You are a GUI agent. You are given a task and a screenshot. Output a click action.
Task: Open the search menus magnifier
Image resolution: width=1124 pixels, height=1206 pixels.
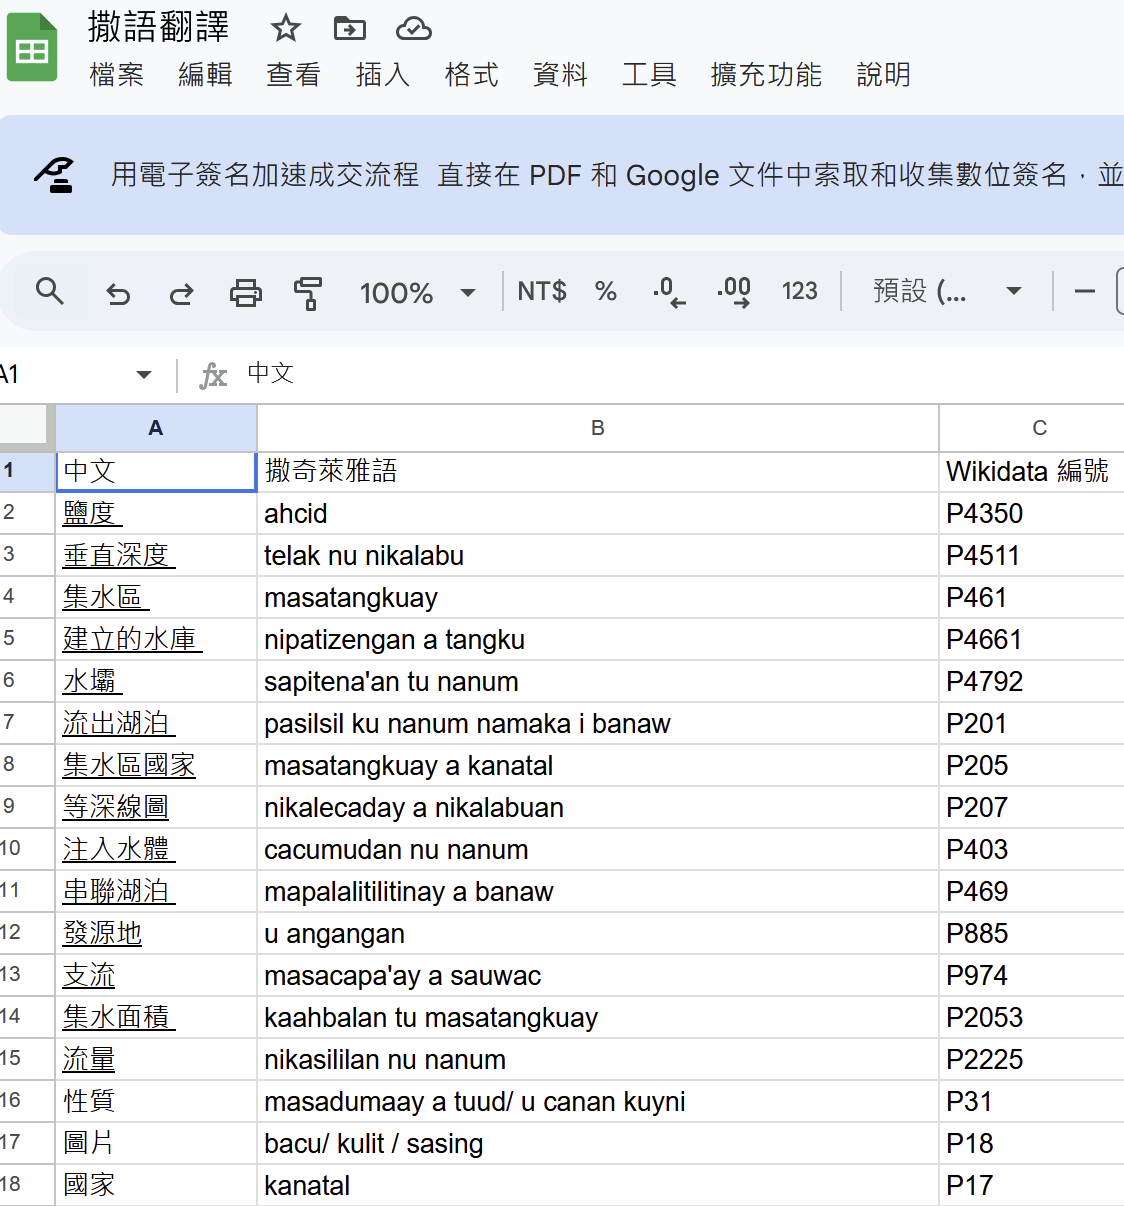pyautogui.click(x=49, y=292)
